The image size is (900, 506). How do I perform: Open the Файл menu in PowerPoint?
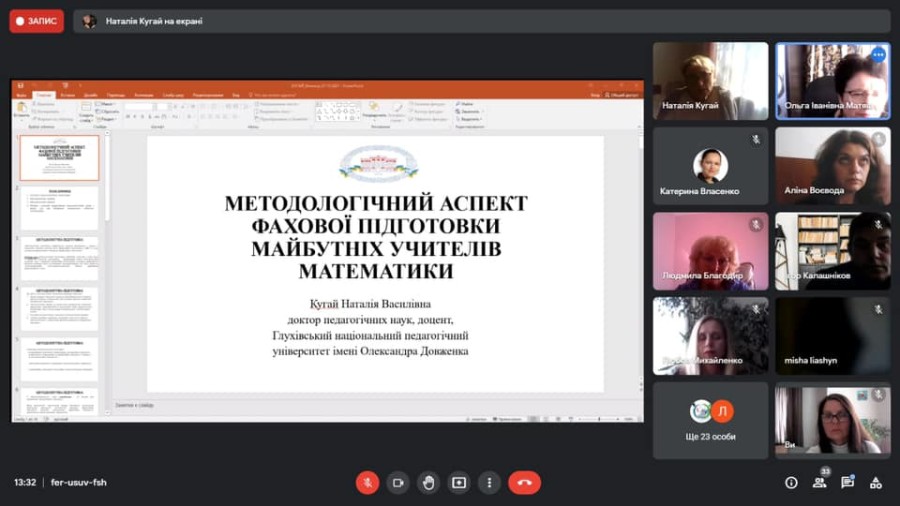(22, 95)
